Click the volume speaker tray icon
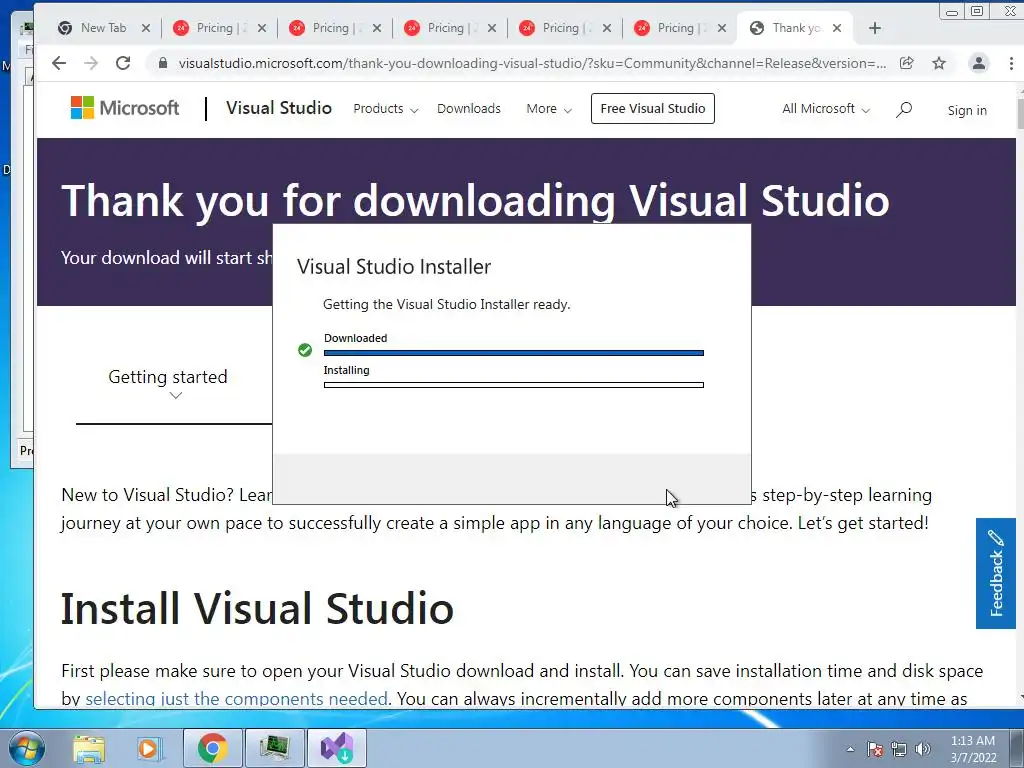Viewport: 1024px width, 768px height. coord(922,749)
